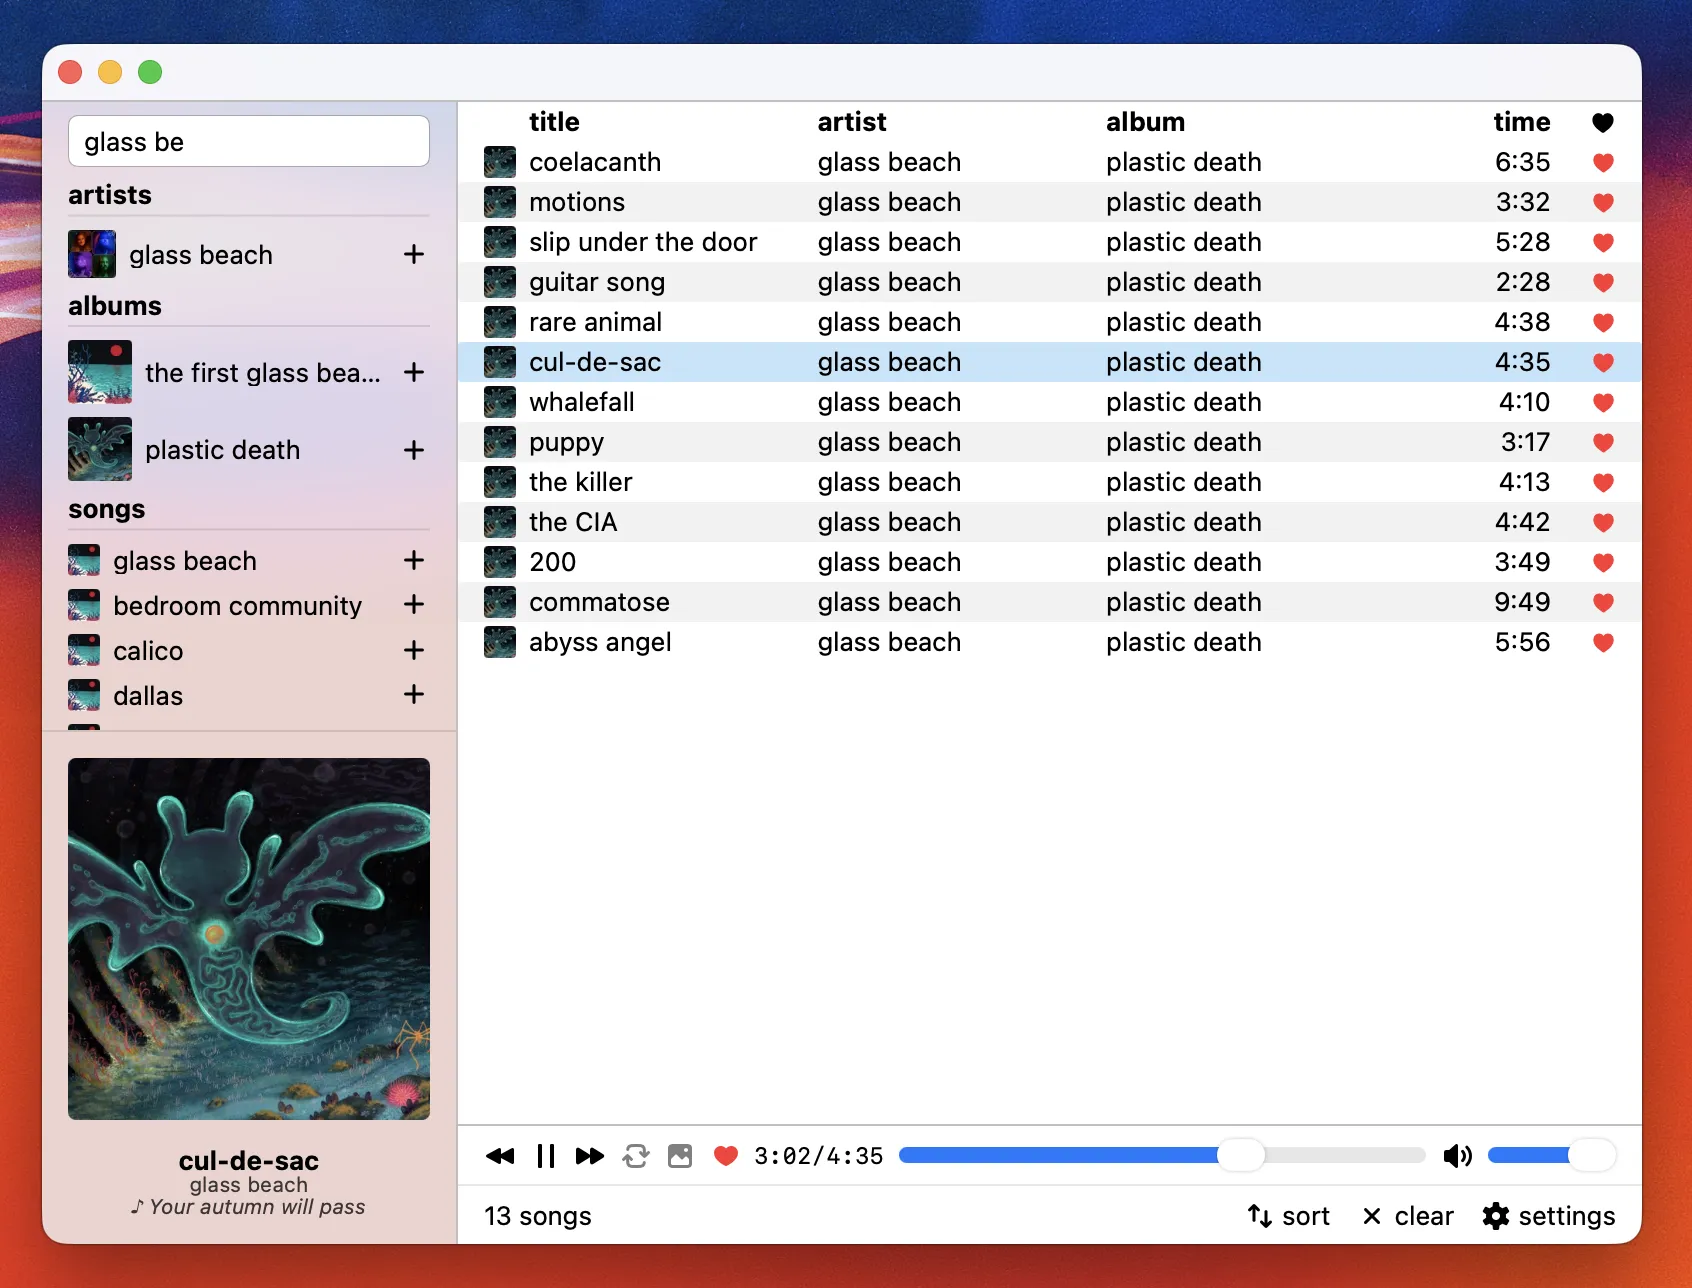Select the song puppy
The image size is (1692, 1288).
tap(1049, 442)
